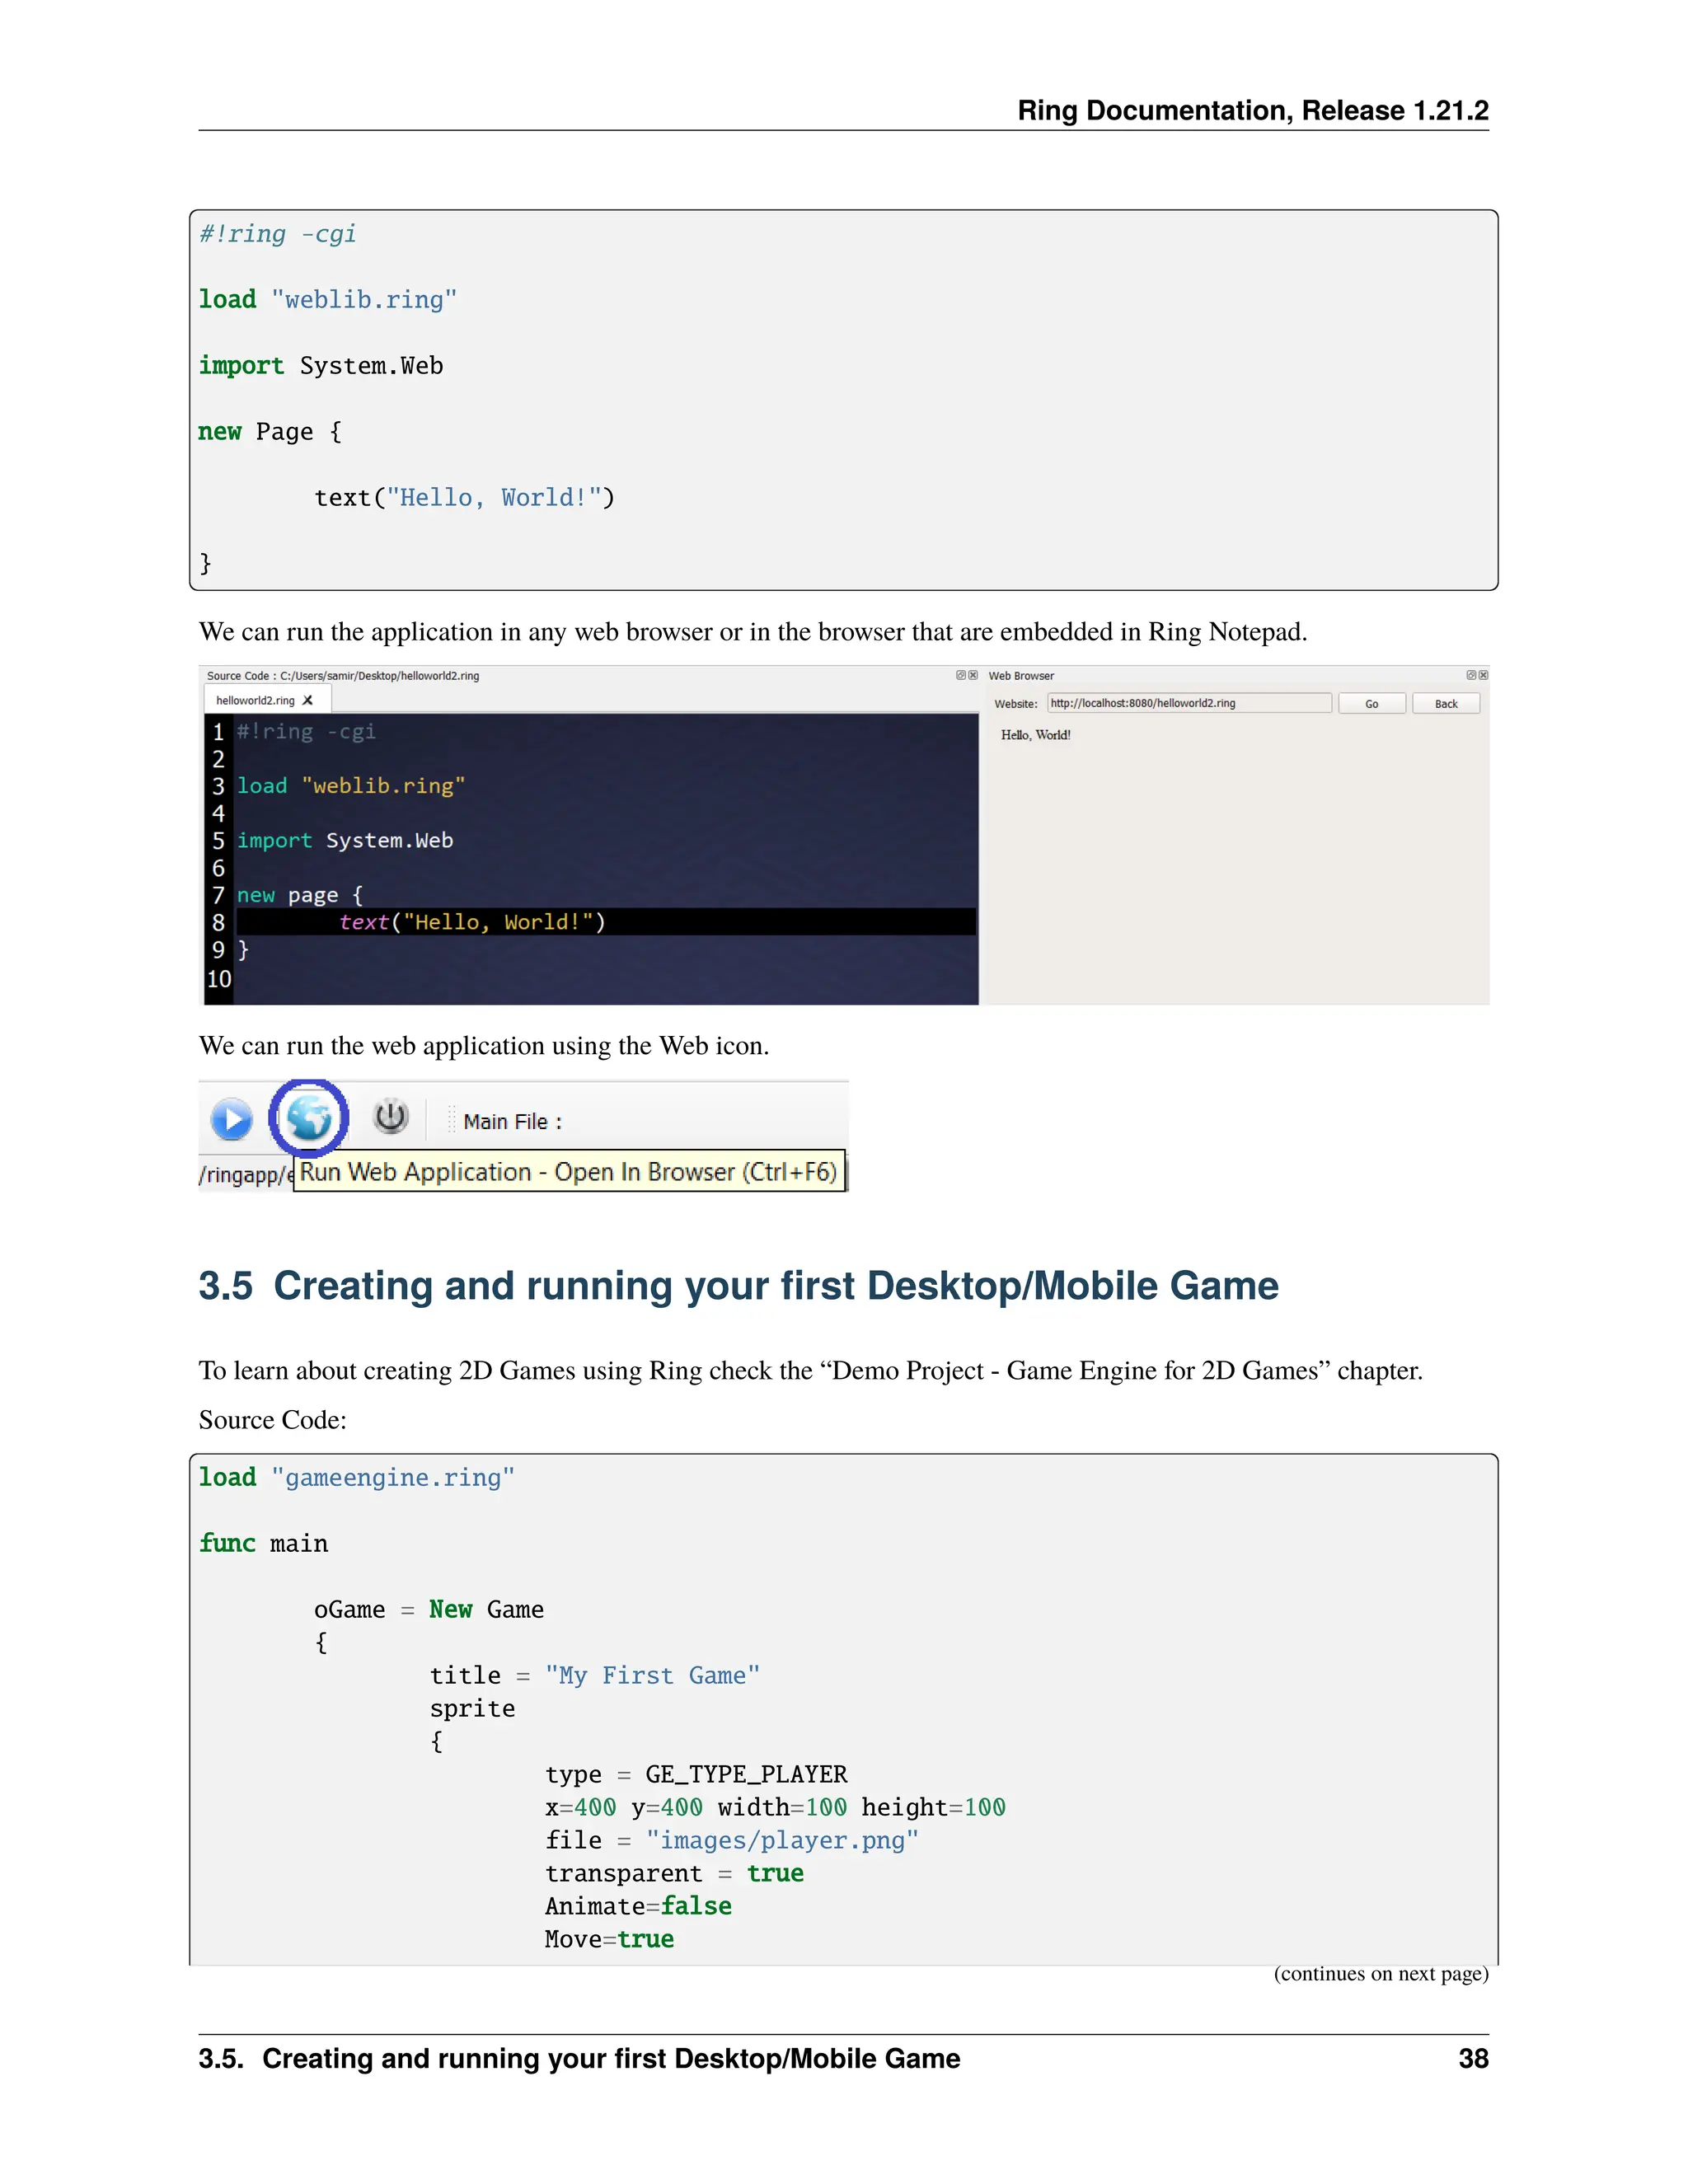Image resolution: width=1688 pixels, height=2184 pixels.
Task: Click the Run Web Application tooltip
Action: pos(568,1172)
